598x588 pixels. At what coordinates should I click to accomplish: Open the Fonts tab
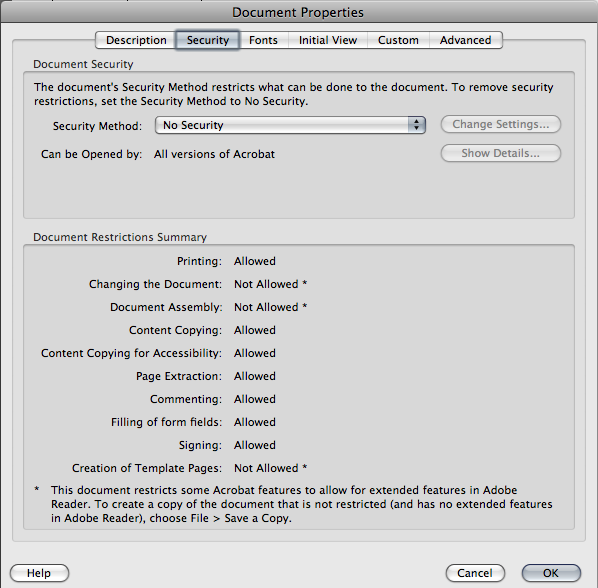(263, 40)
